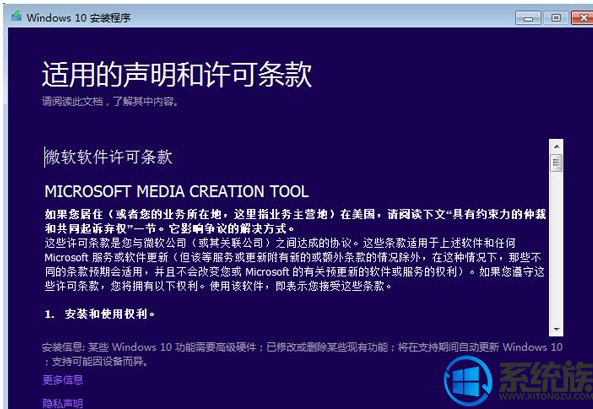Click the 微软软件许可条款 heading in license box
Image resolution: width=593 pixels, height=409 pixels.
tap(109, 157)
